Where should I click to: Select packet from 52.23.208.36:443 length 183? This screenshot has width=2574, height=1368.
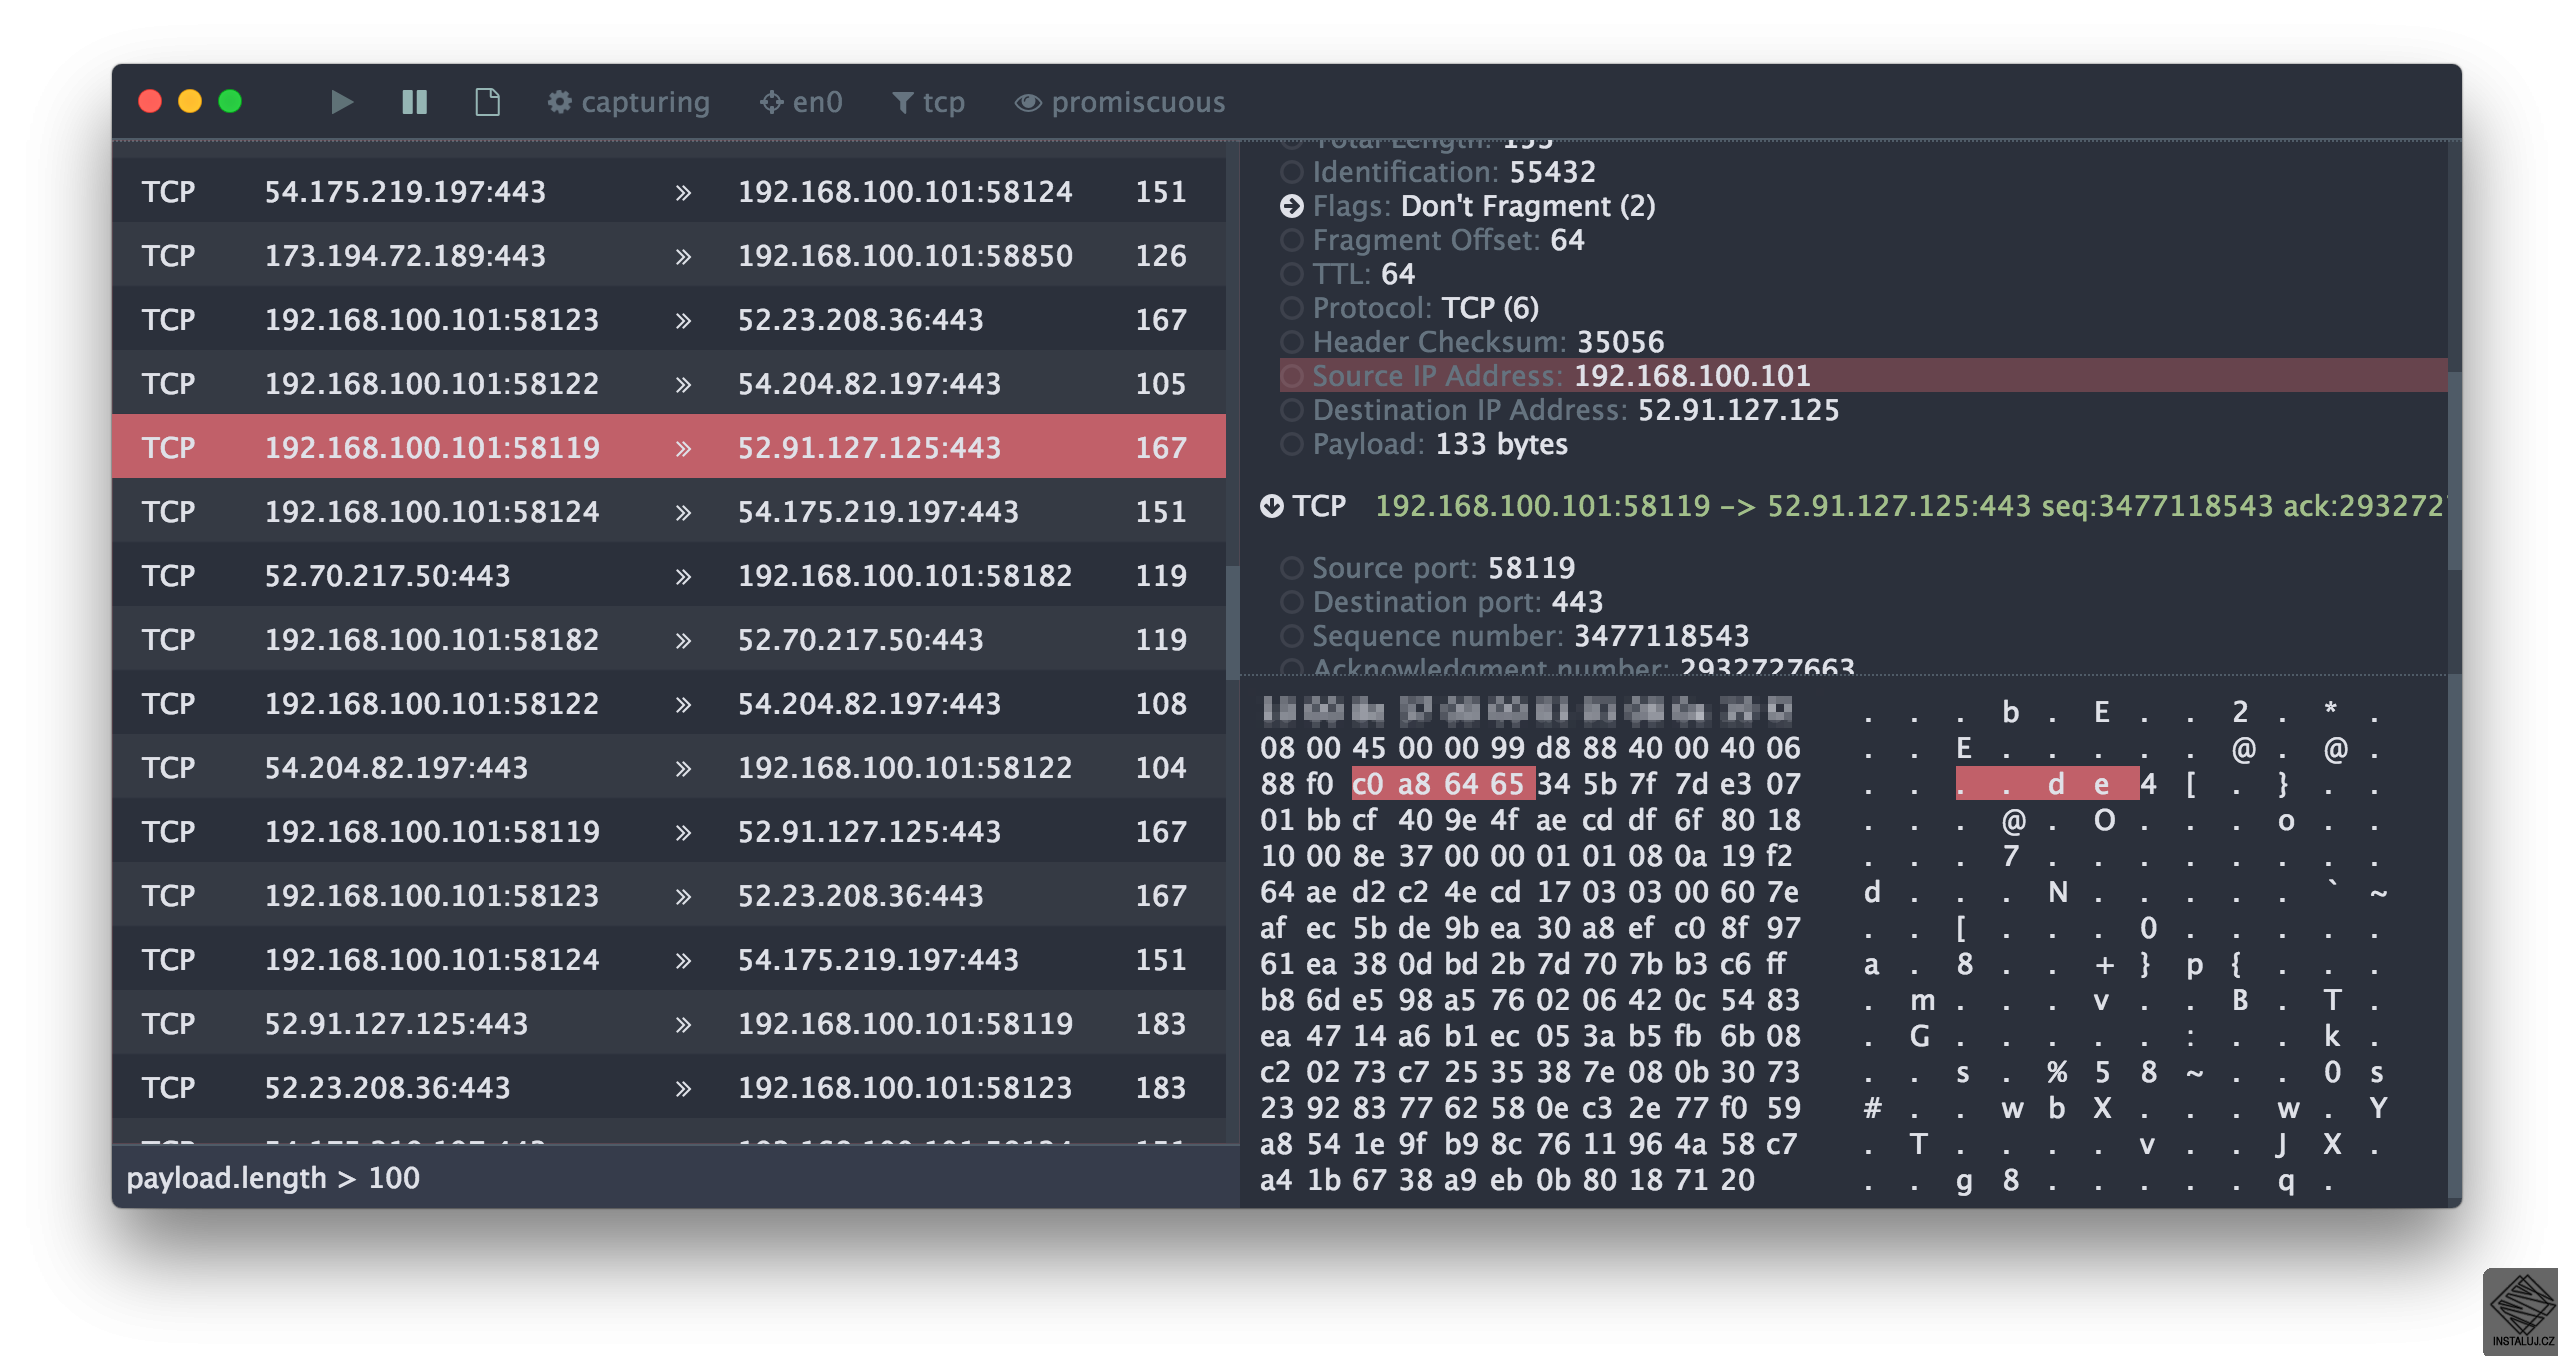pyautogui.click(x=669, y=1088)
